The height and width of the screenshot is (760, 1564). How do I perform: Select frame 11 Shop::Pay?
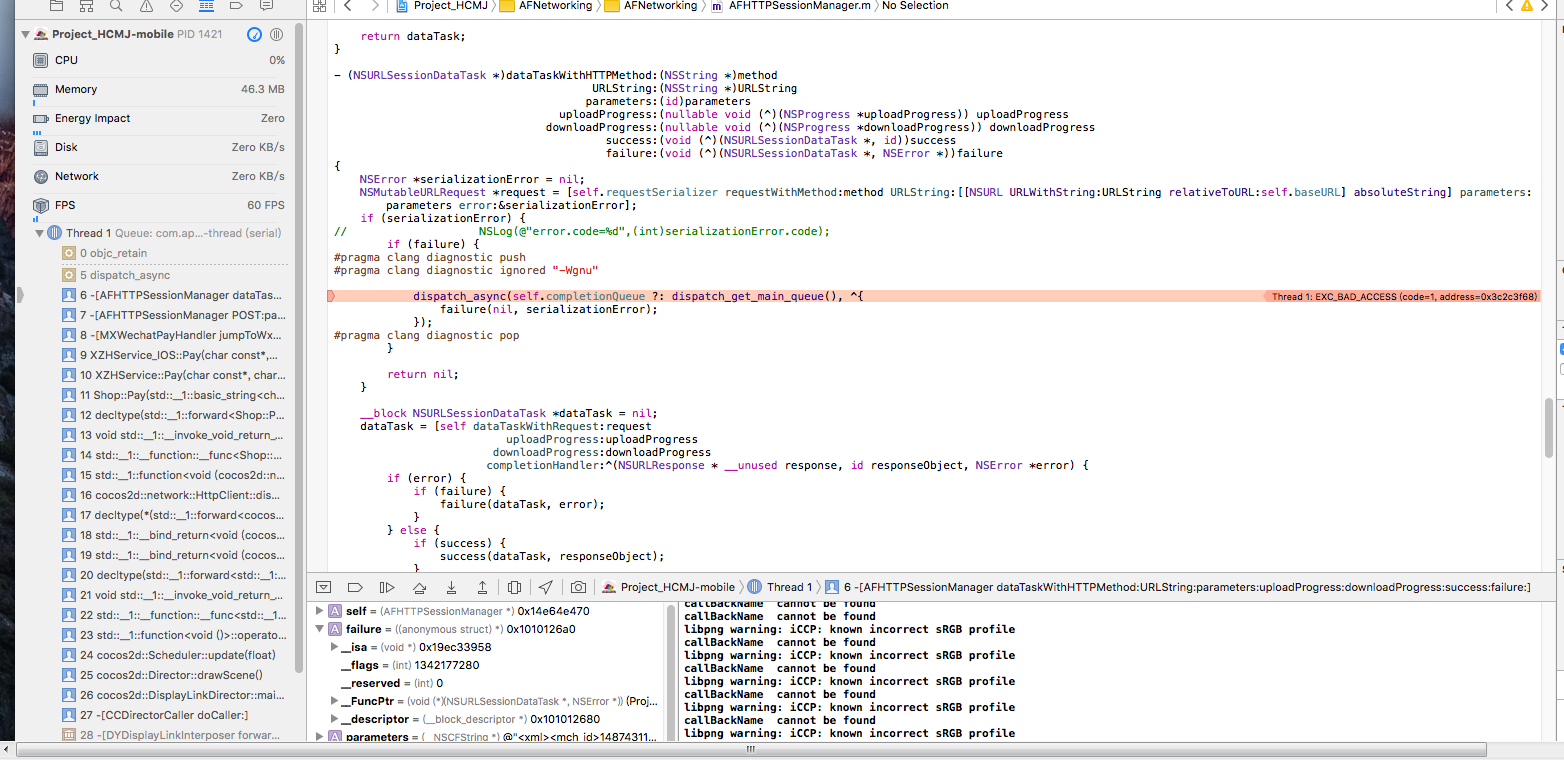click(175, 395)
